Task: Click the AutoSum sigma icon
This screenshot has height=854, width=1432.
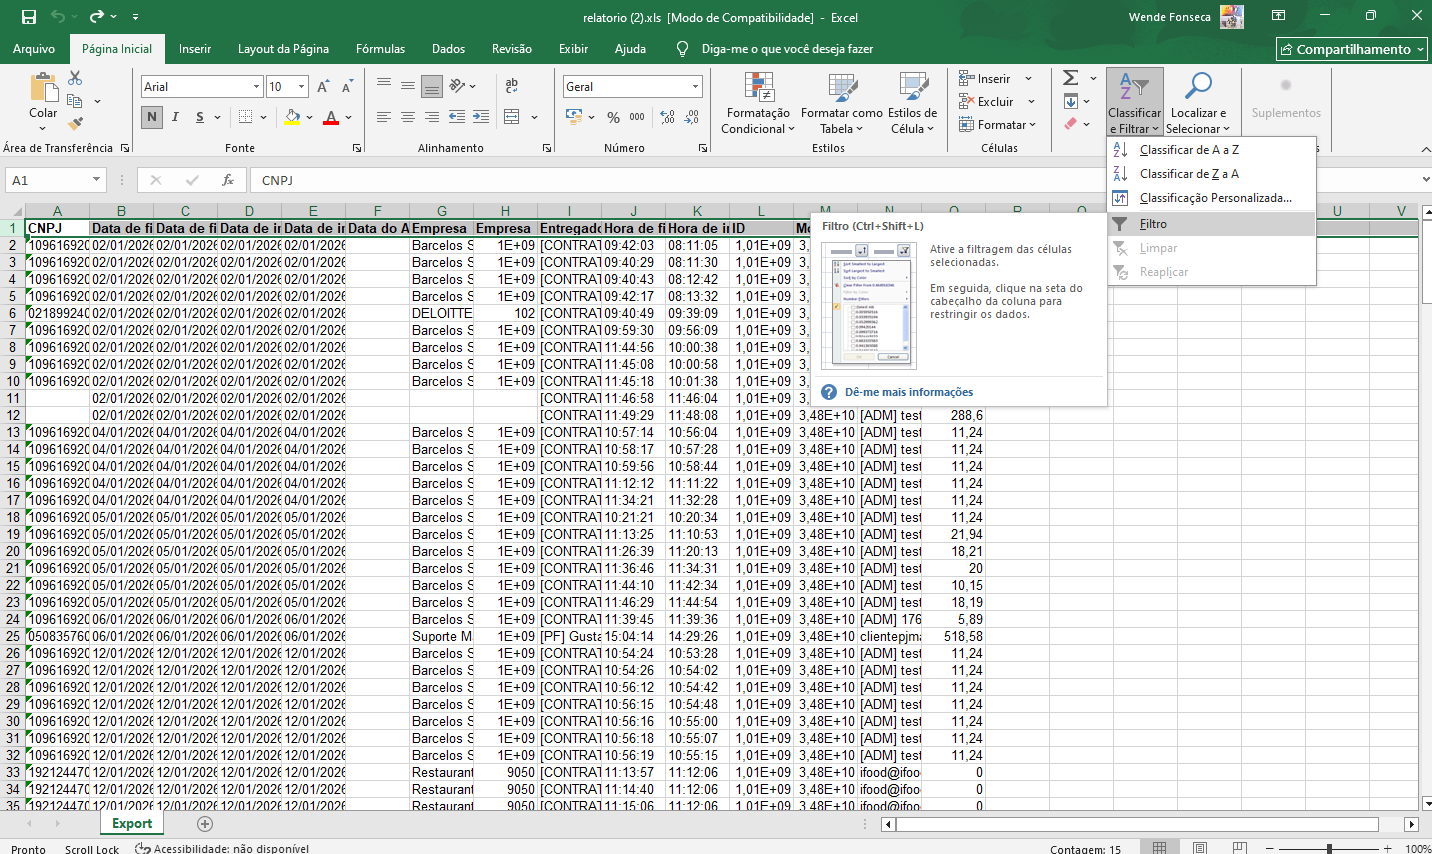Action: (1071, 78)
